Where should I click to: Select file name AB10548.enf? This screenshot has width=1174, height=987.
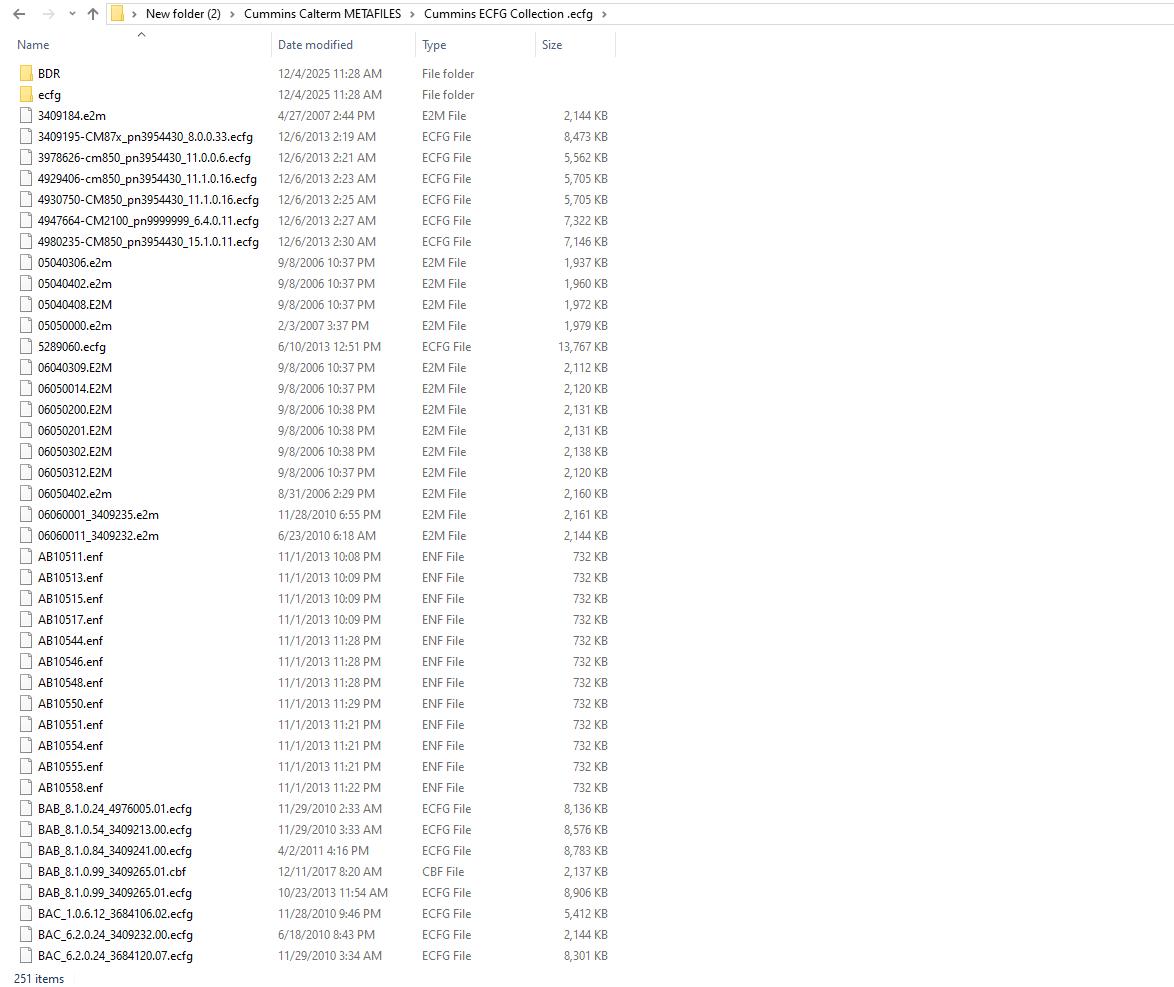pyautogui.click(x=70, y=682)
